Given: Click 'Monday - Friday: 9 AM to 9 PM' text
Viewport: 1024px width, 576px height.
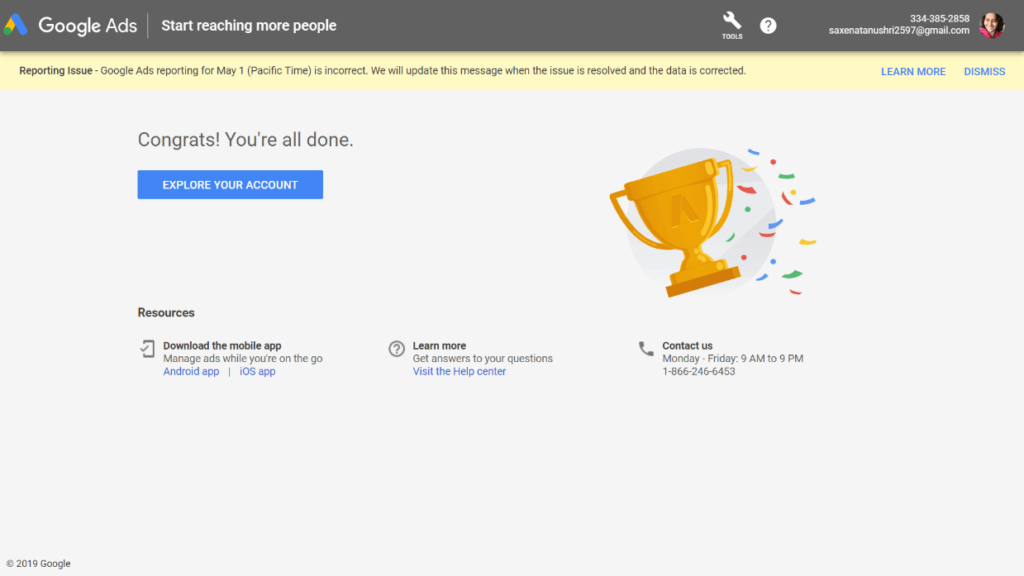Looking at the screenshot, I should pyautogui.click(x=733, y=359).
